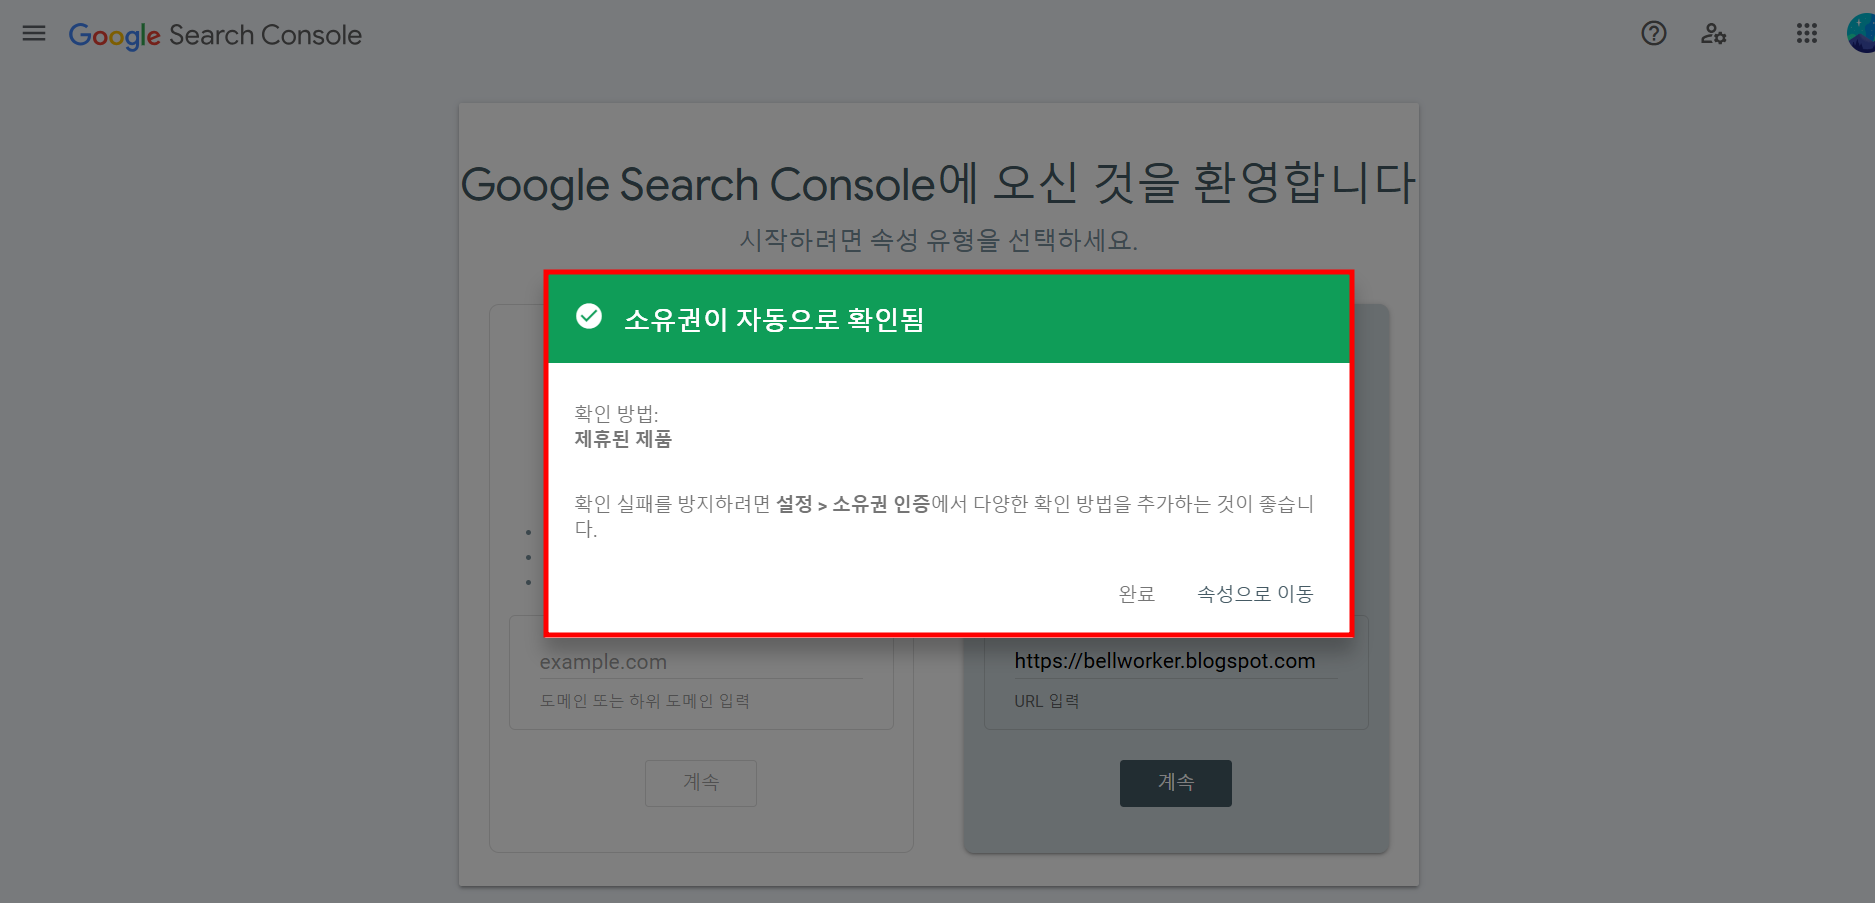
Task: Click the dark 계속 button under URL prefix
Action: (1175, 783)
